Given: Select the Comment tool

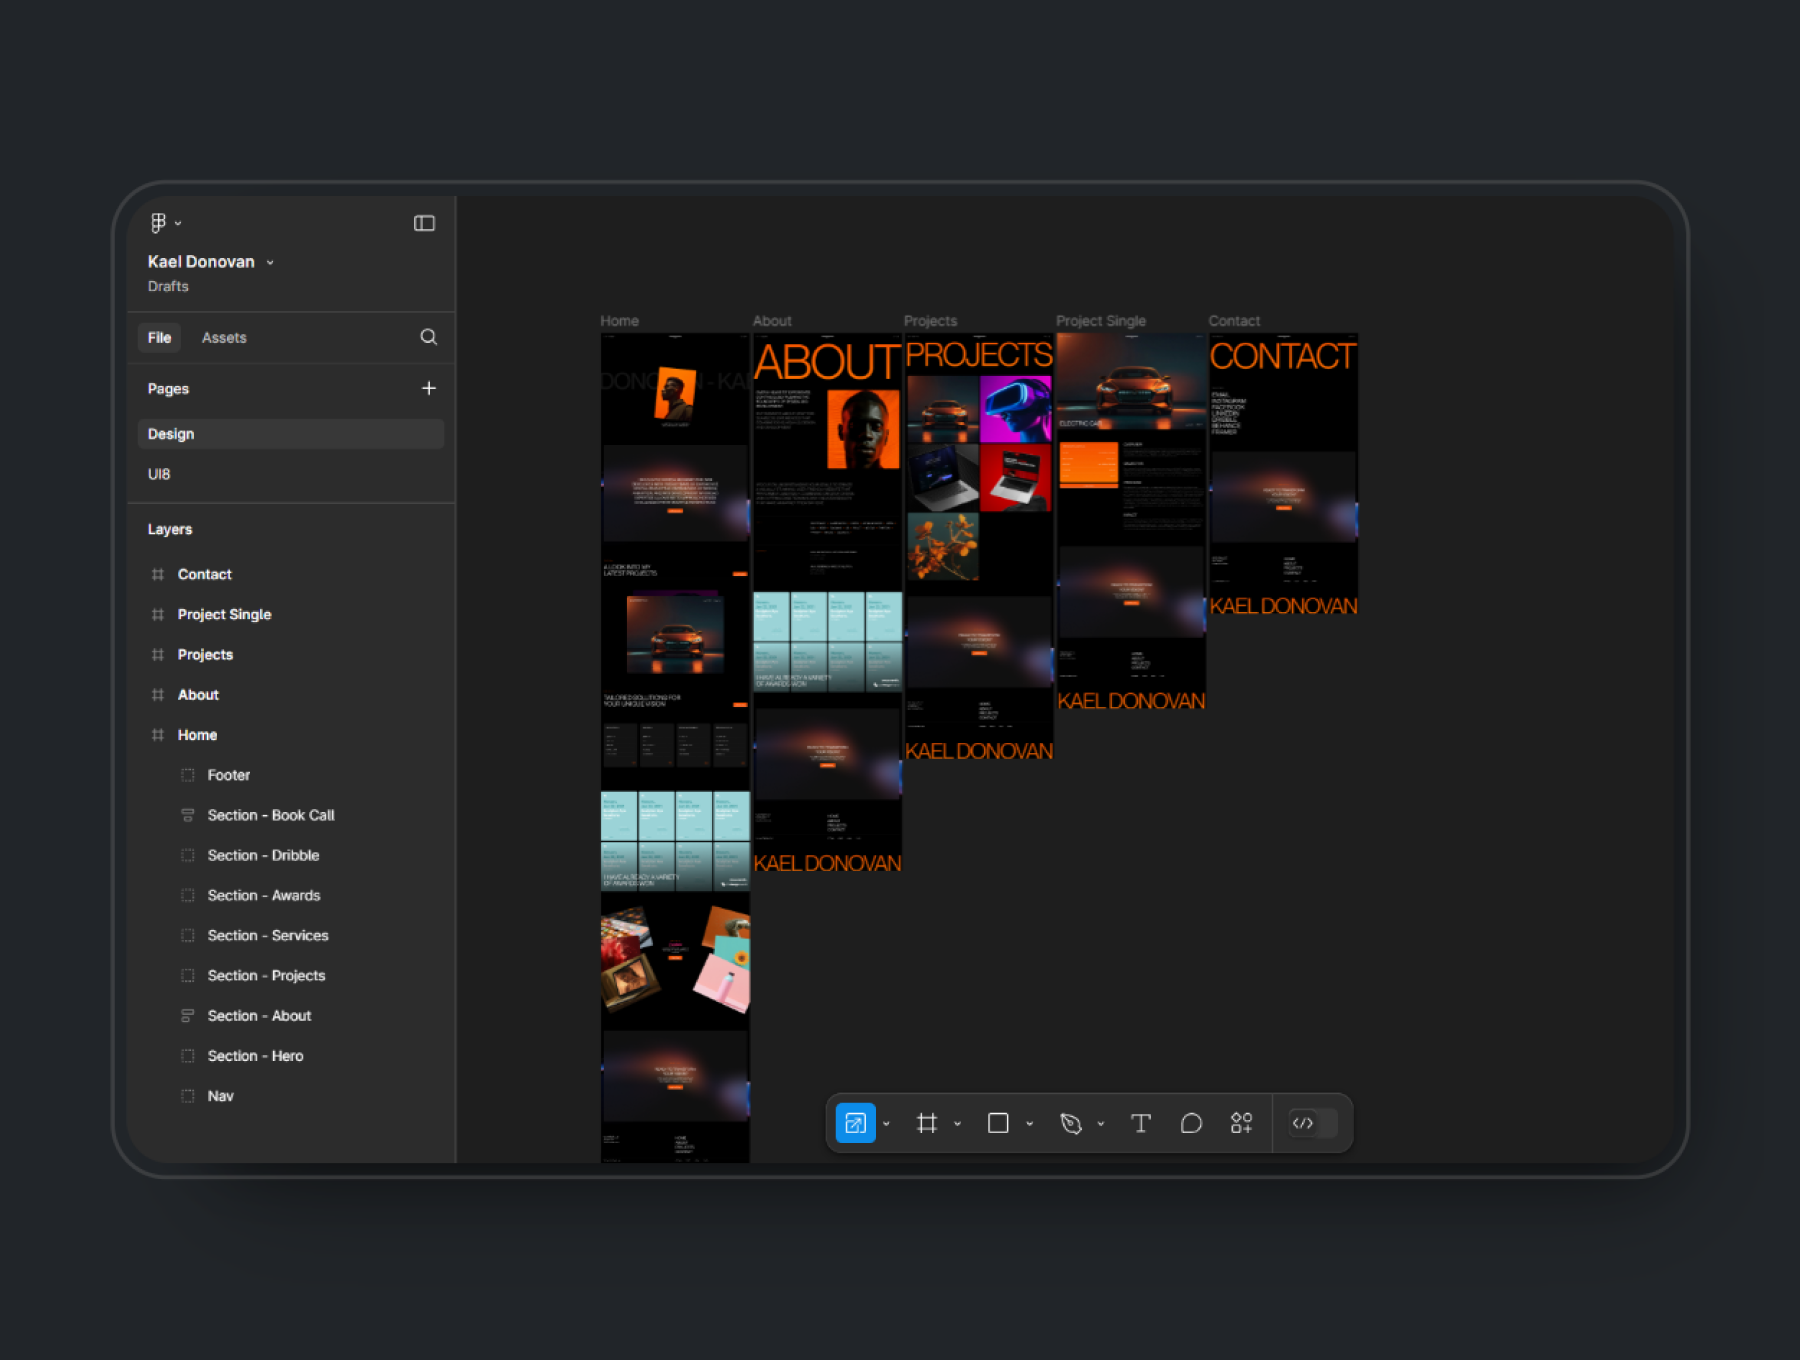Looking at the screenshot, I should pos(1191,1123).
